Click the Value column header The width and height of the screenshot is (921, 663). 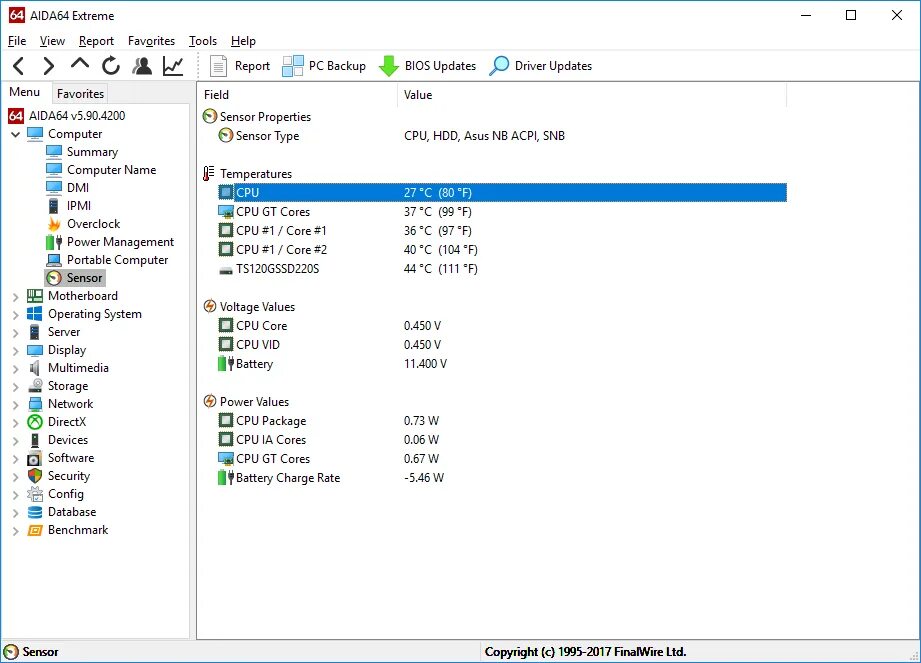[x=592, y=95]
